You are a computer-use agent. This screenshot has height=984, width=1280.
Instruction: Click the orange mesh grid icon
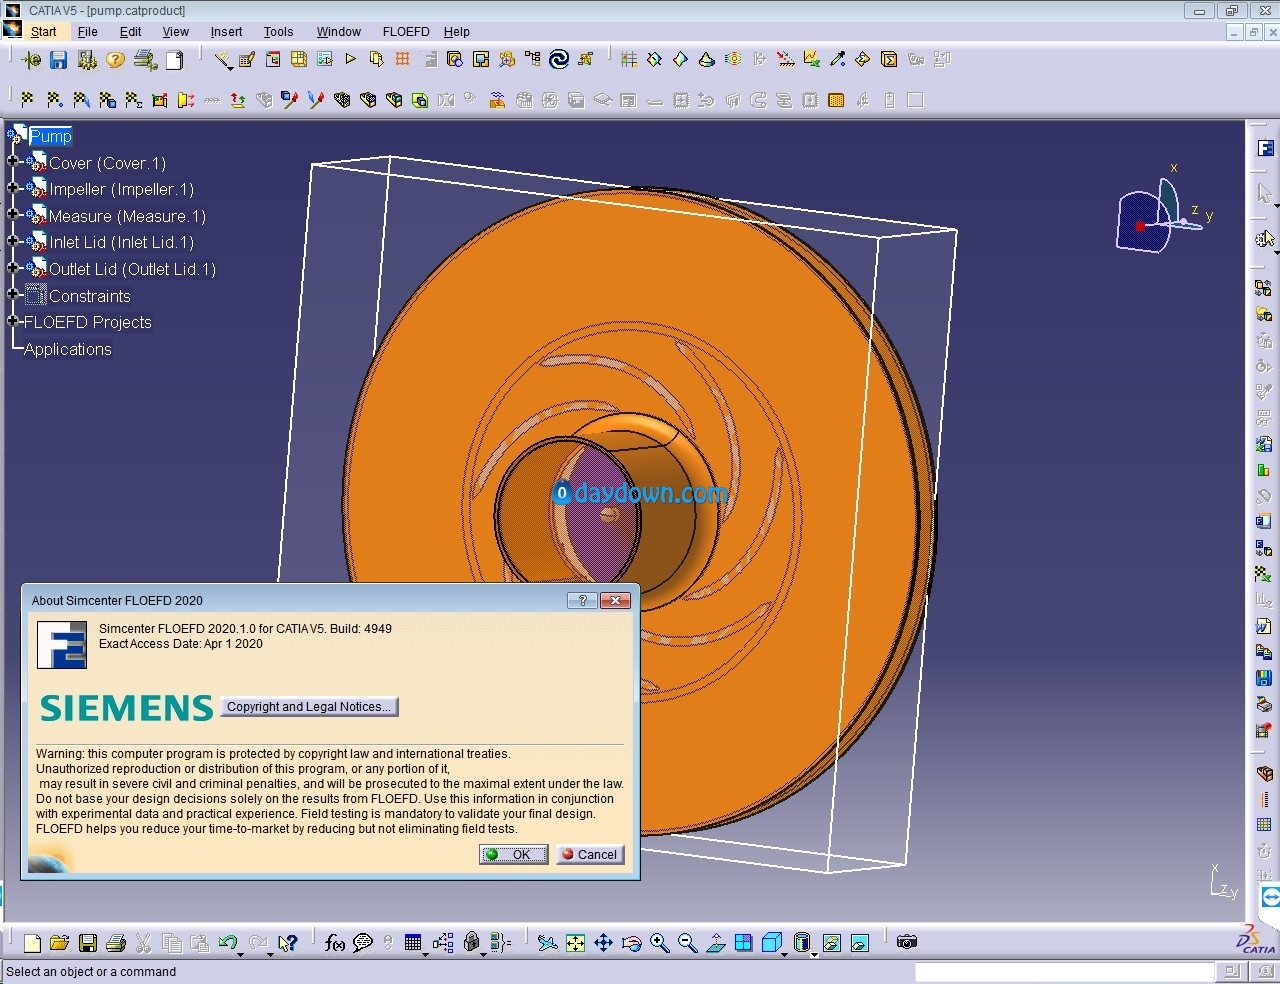(402, 60)
